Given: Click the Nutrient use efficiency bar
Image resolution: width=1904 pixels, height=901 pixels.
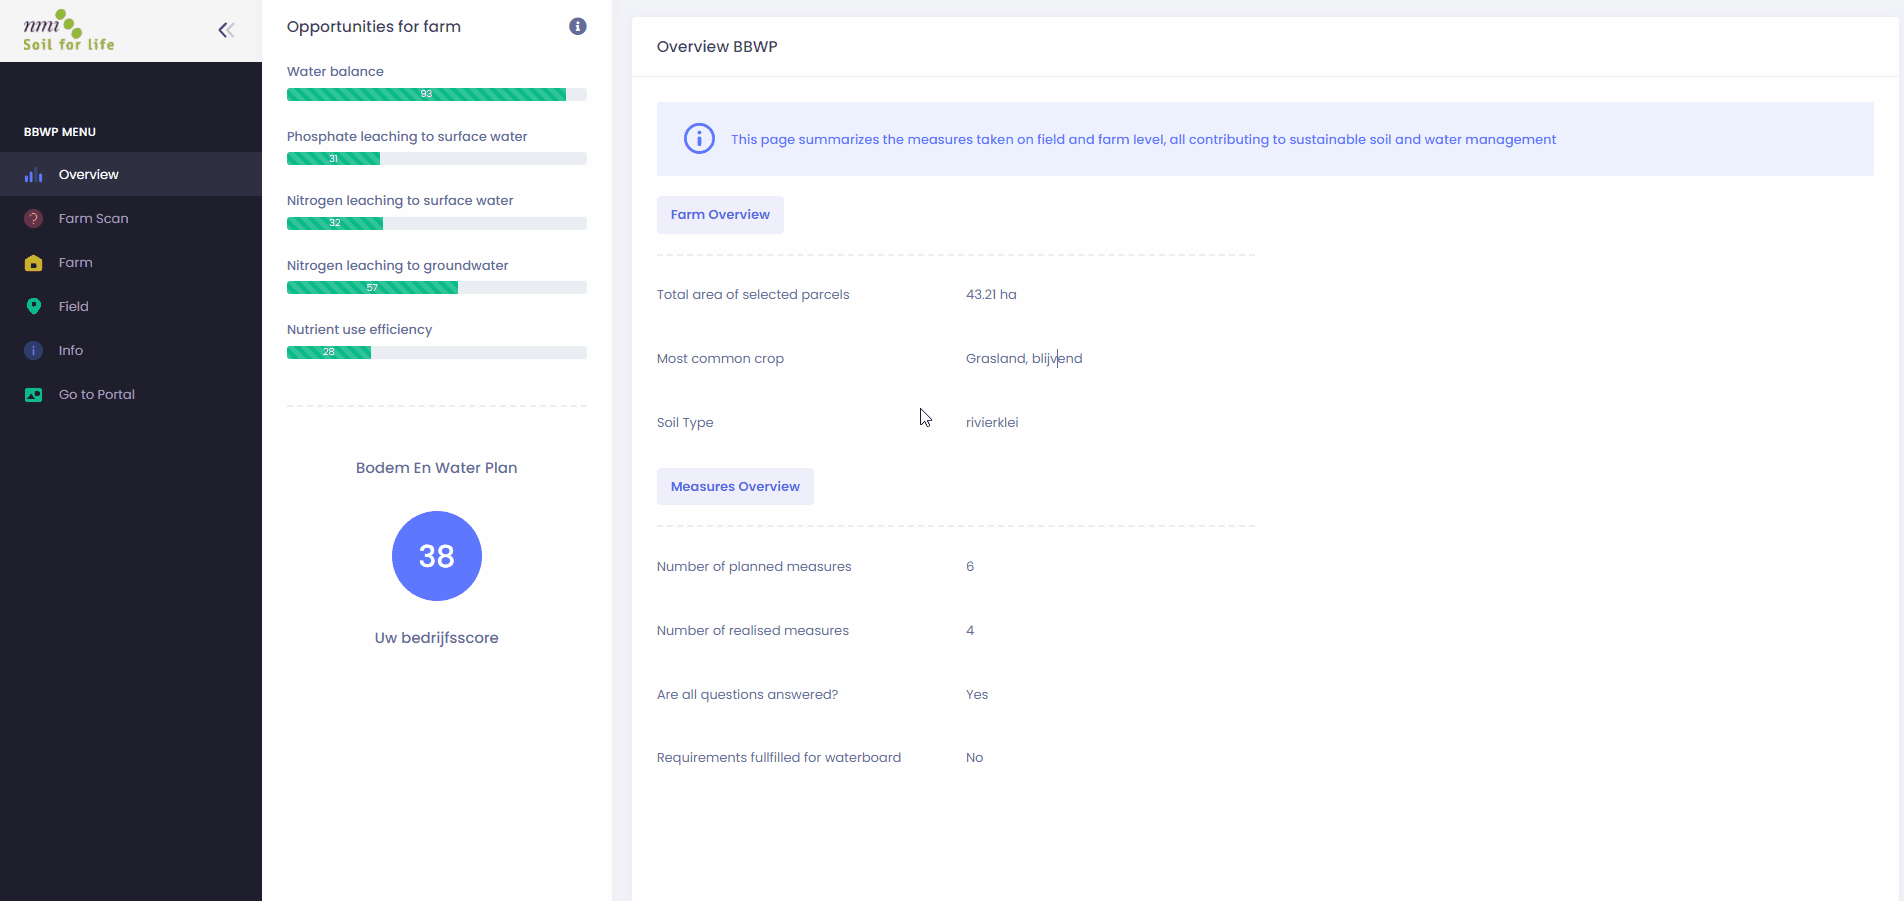Looking at the screenshot, I should tap(436, 352).
